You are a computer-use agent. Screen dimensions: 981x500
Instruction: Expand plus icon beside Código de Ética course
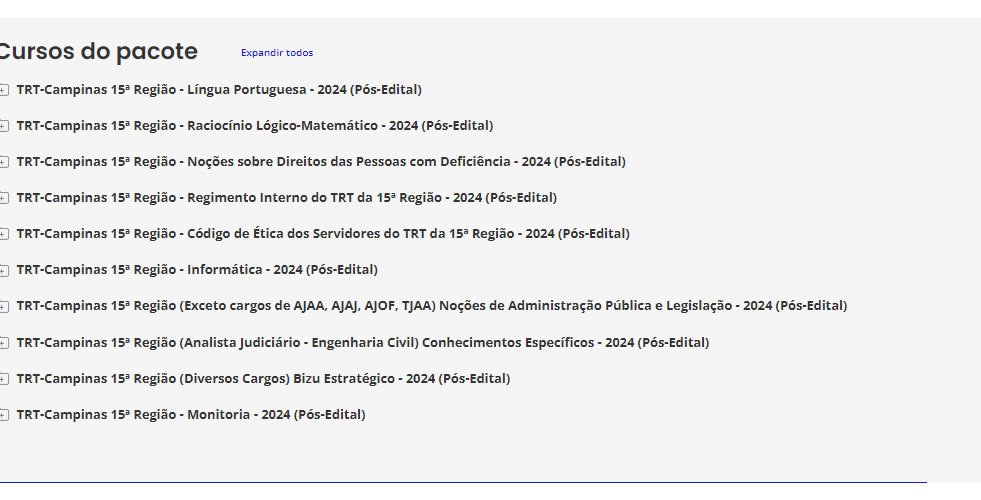pyautogui.click(x=3, y=234)
